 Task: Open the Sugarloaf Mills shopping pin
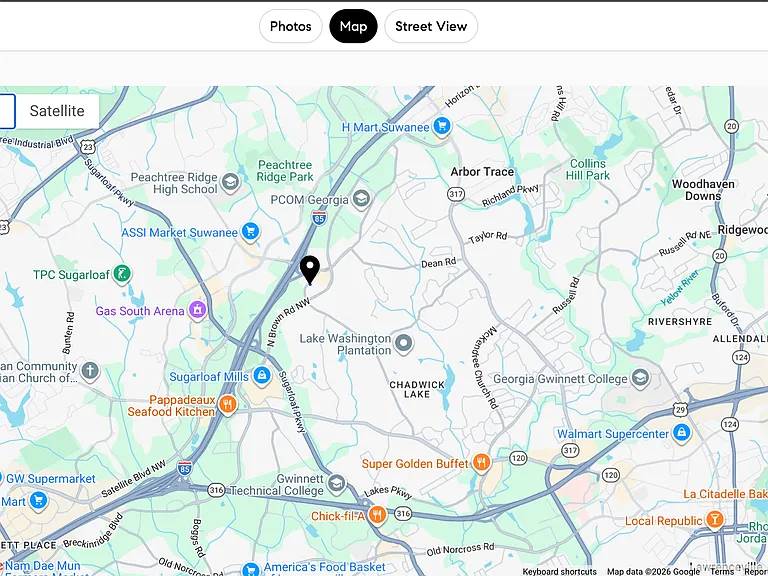point(262,376)
